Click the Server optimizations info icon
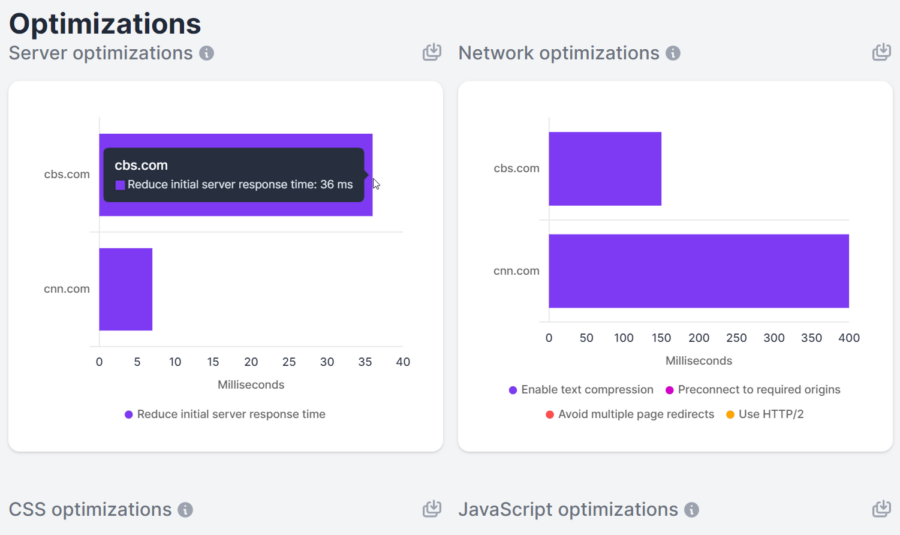 207,53
